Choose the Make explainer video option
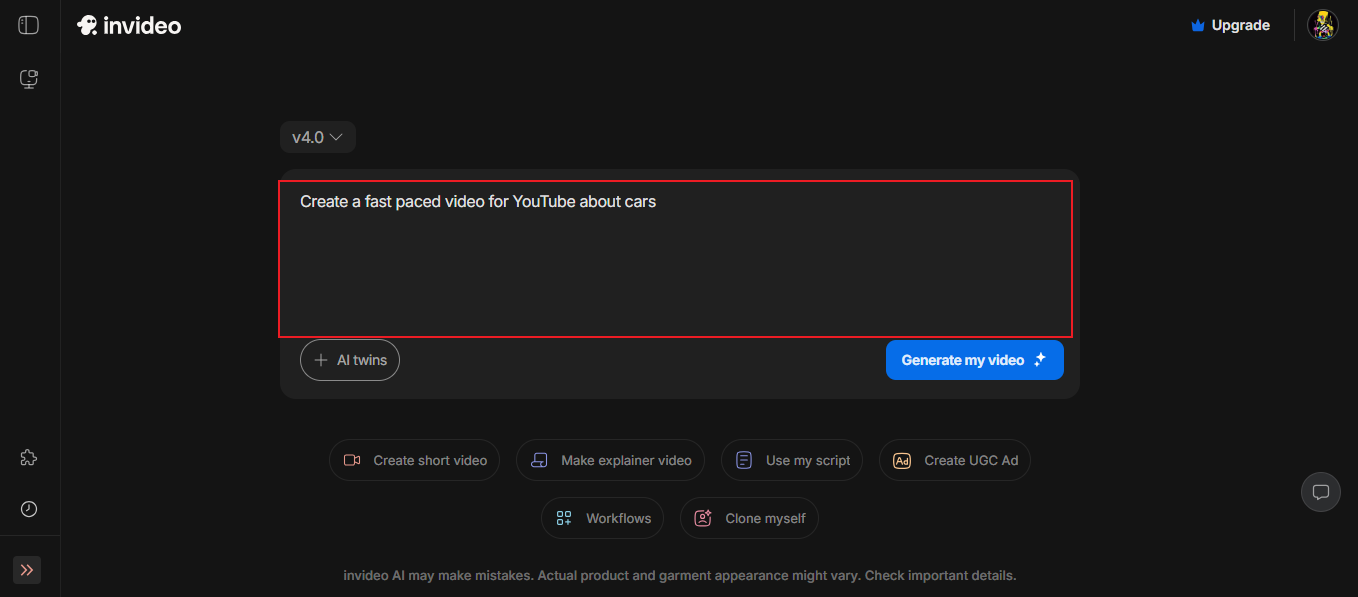The width and height of the screenshot is (1358, 597). click(610, 460)
